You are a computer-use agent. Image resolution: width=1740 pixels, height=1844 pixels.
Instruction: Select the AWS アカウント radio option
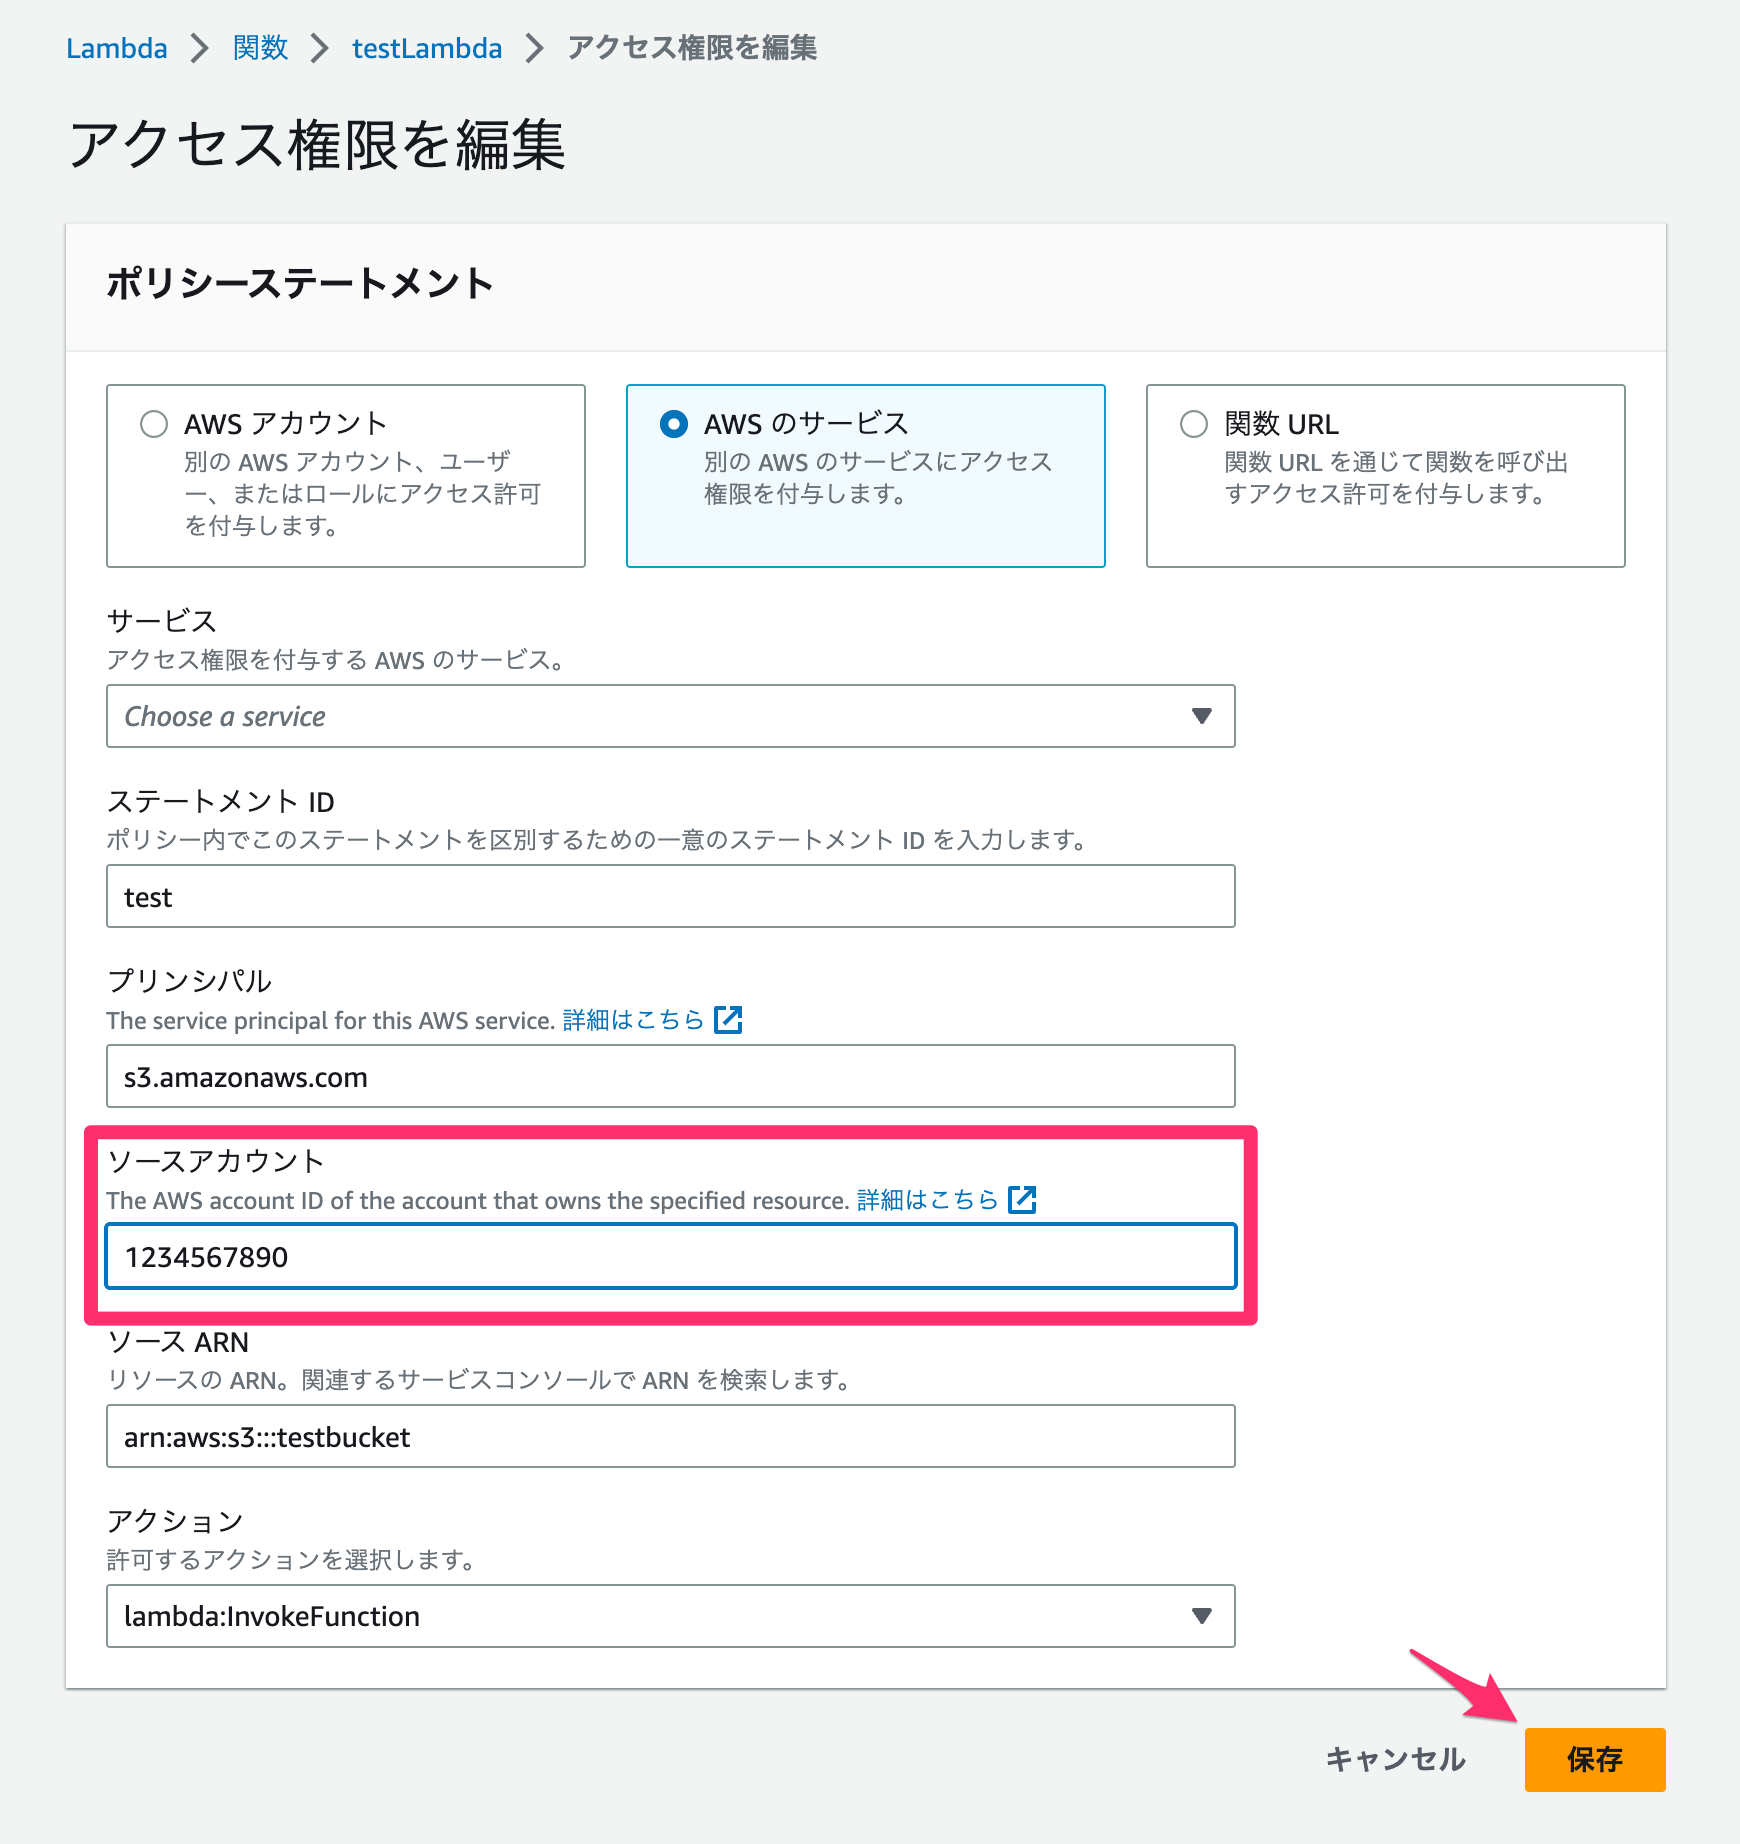(154, 424)
